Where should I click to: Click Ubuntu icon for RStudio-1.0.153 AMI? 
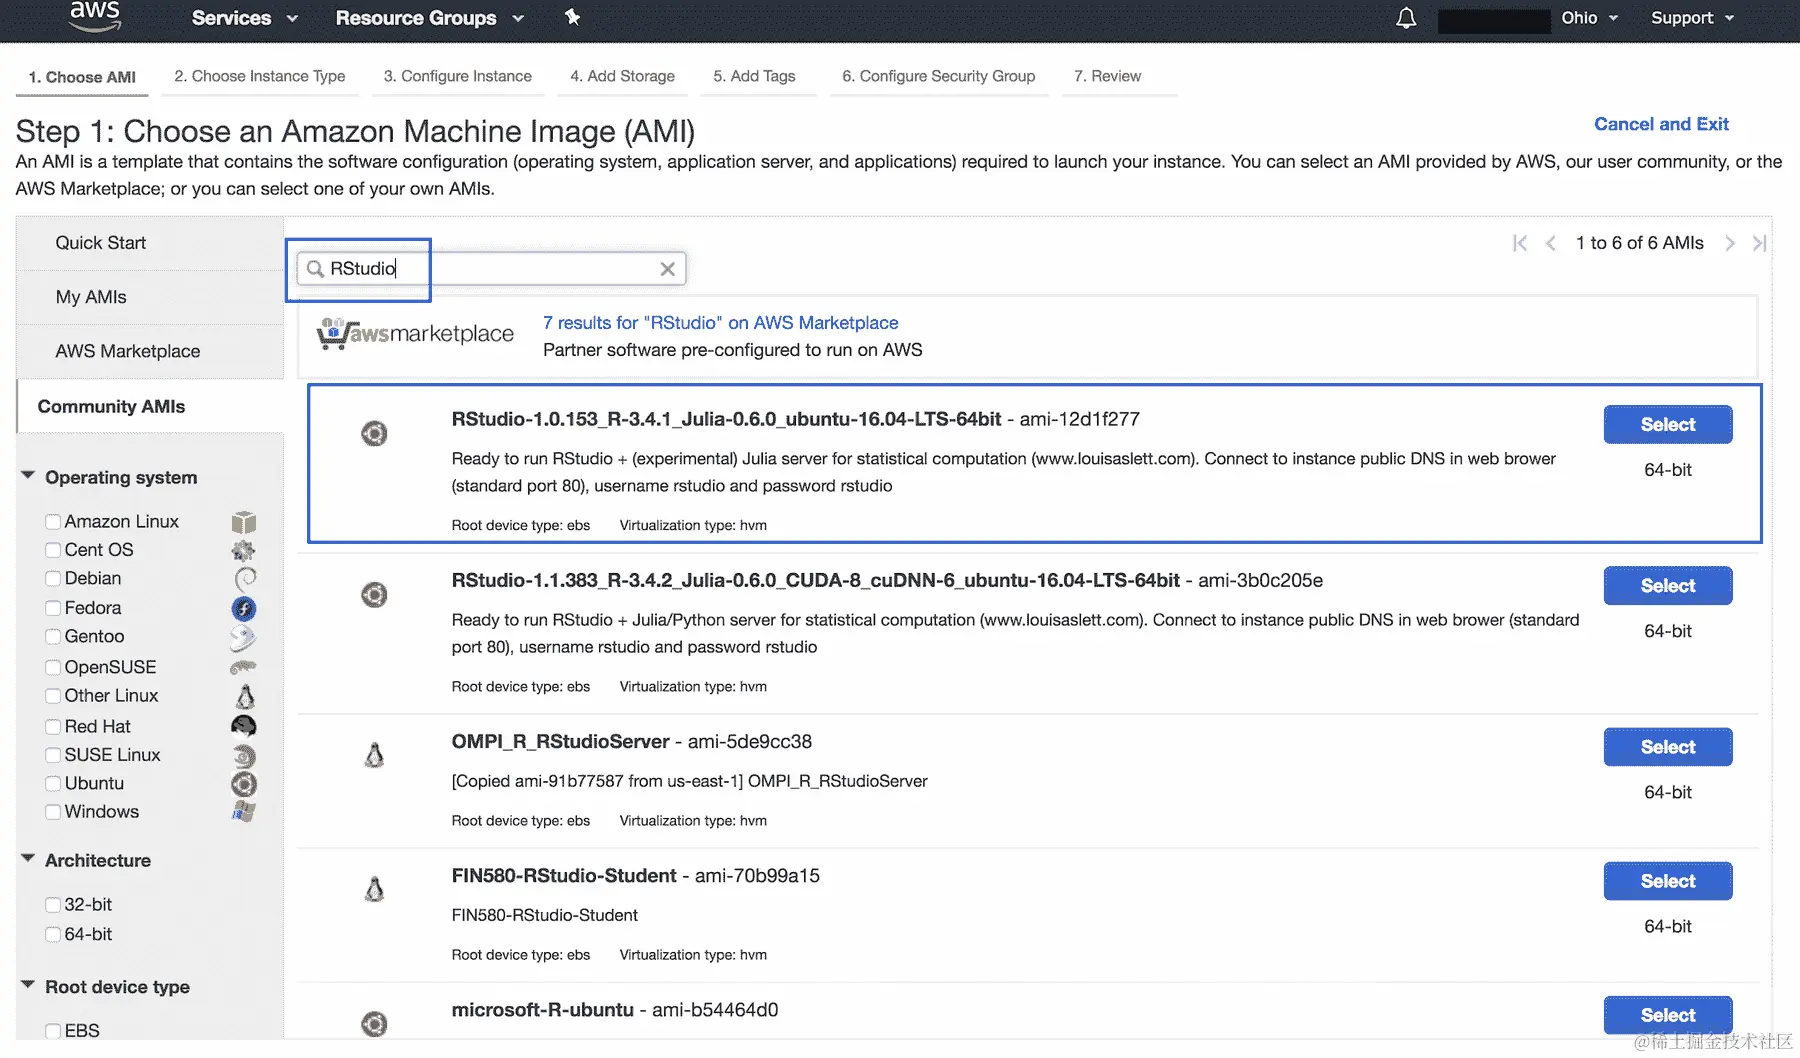[x=374, y=433]
